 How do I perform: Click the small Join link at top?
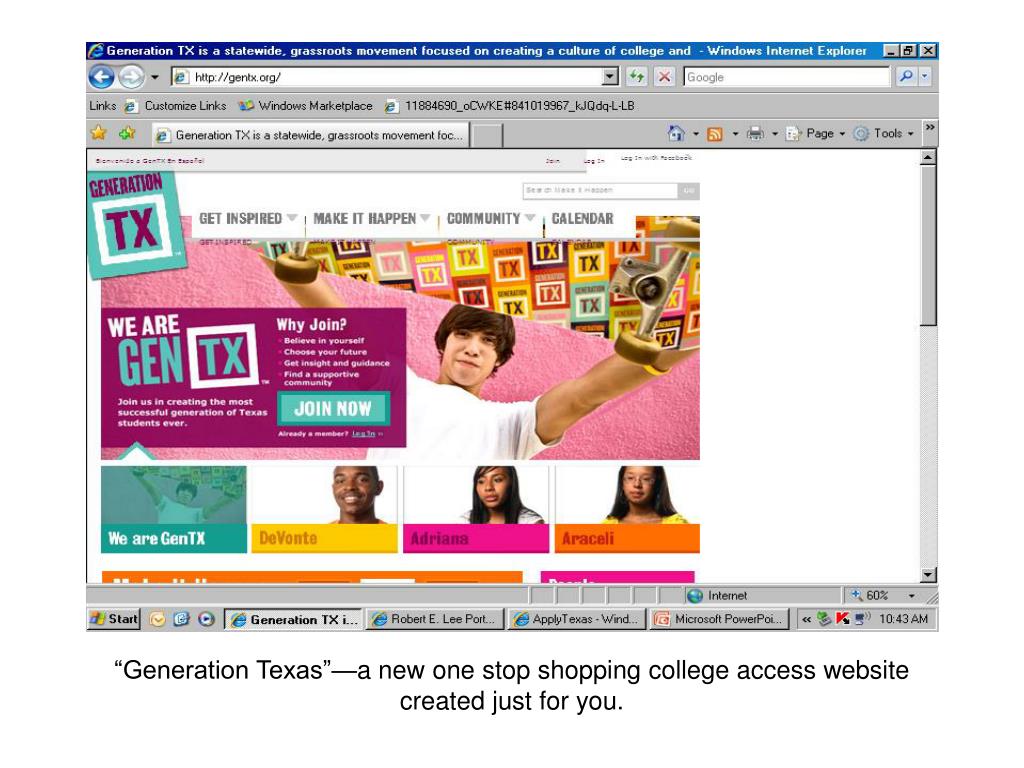(552, 161)
